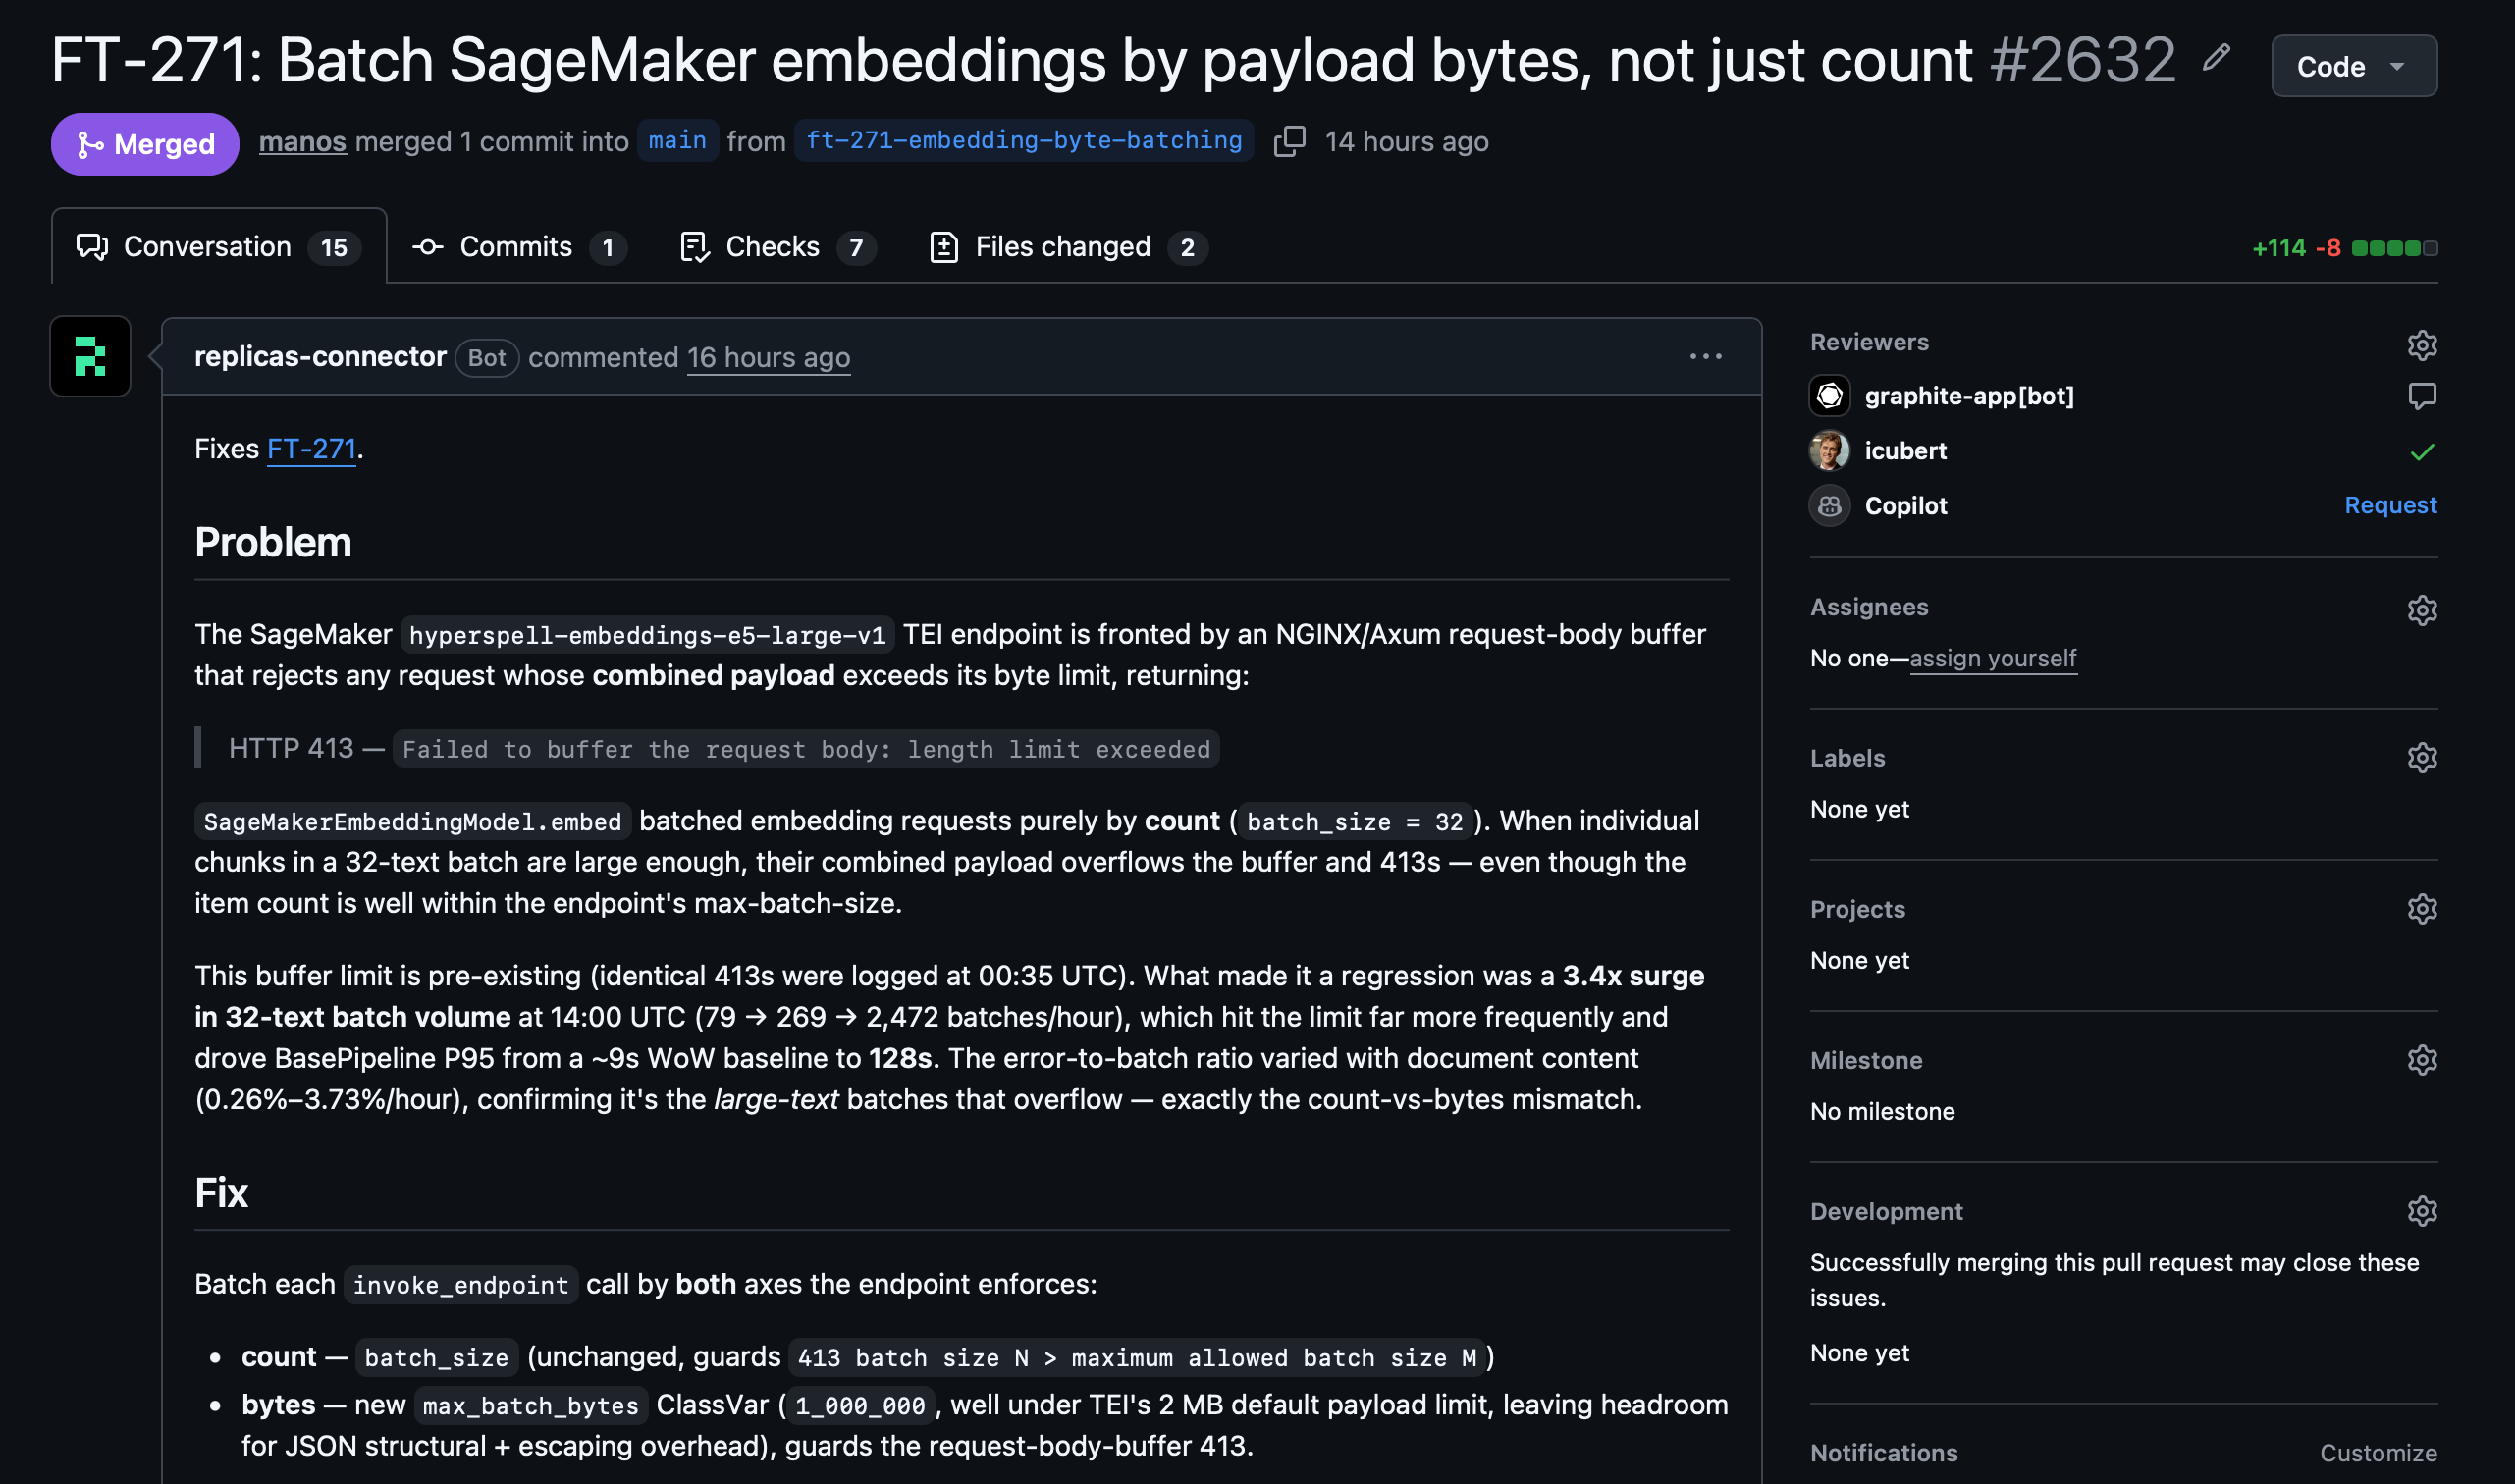
Task: Click the SageMakerEmbeddingModel.embed code text
Action: click(x=412, y=822)
